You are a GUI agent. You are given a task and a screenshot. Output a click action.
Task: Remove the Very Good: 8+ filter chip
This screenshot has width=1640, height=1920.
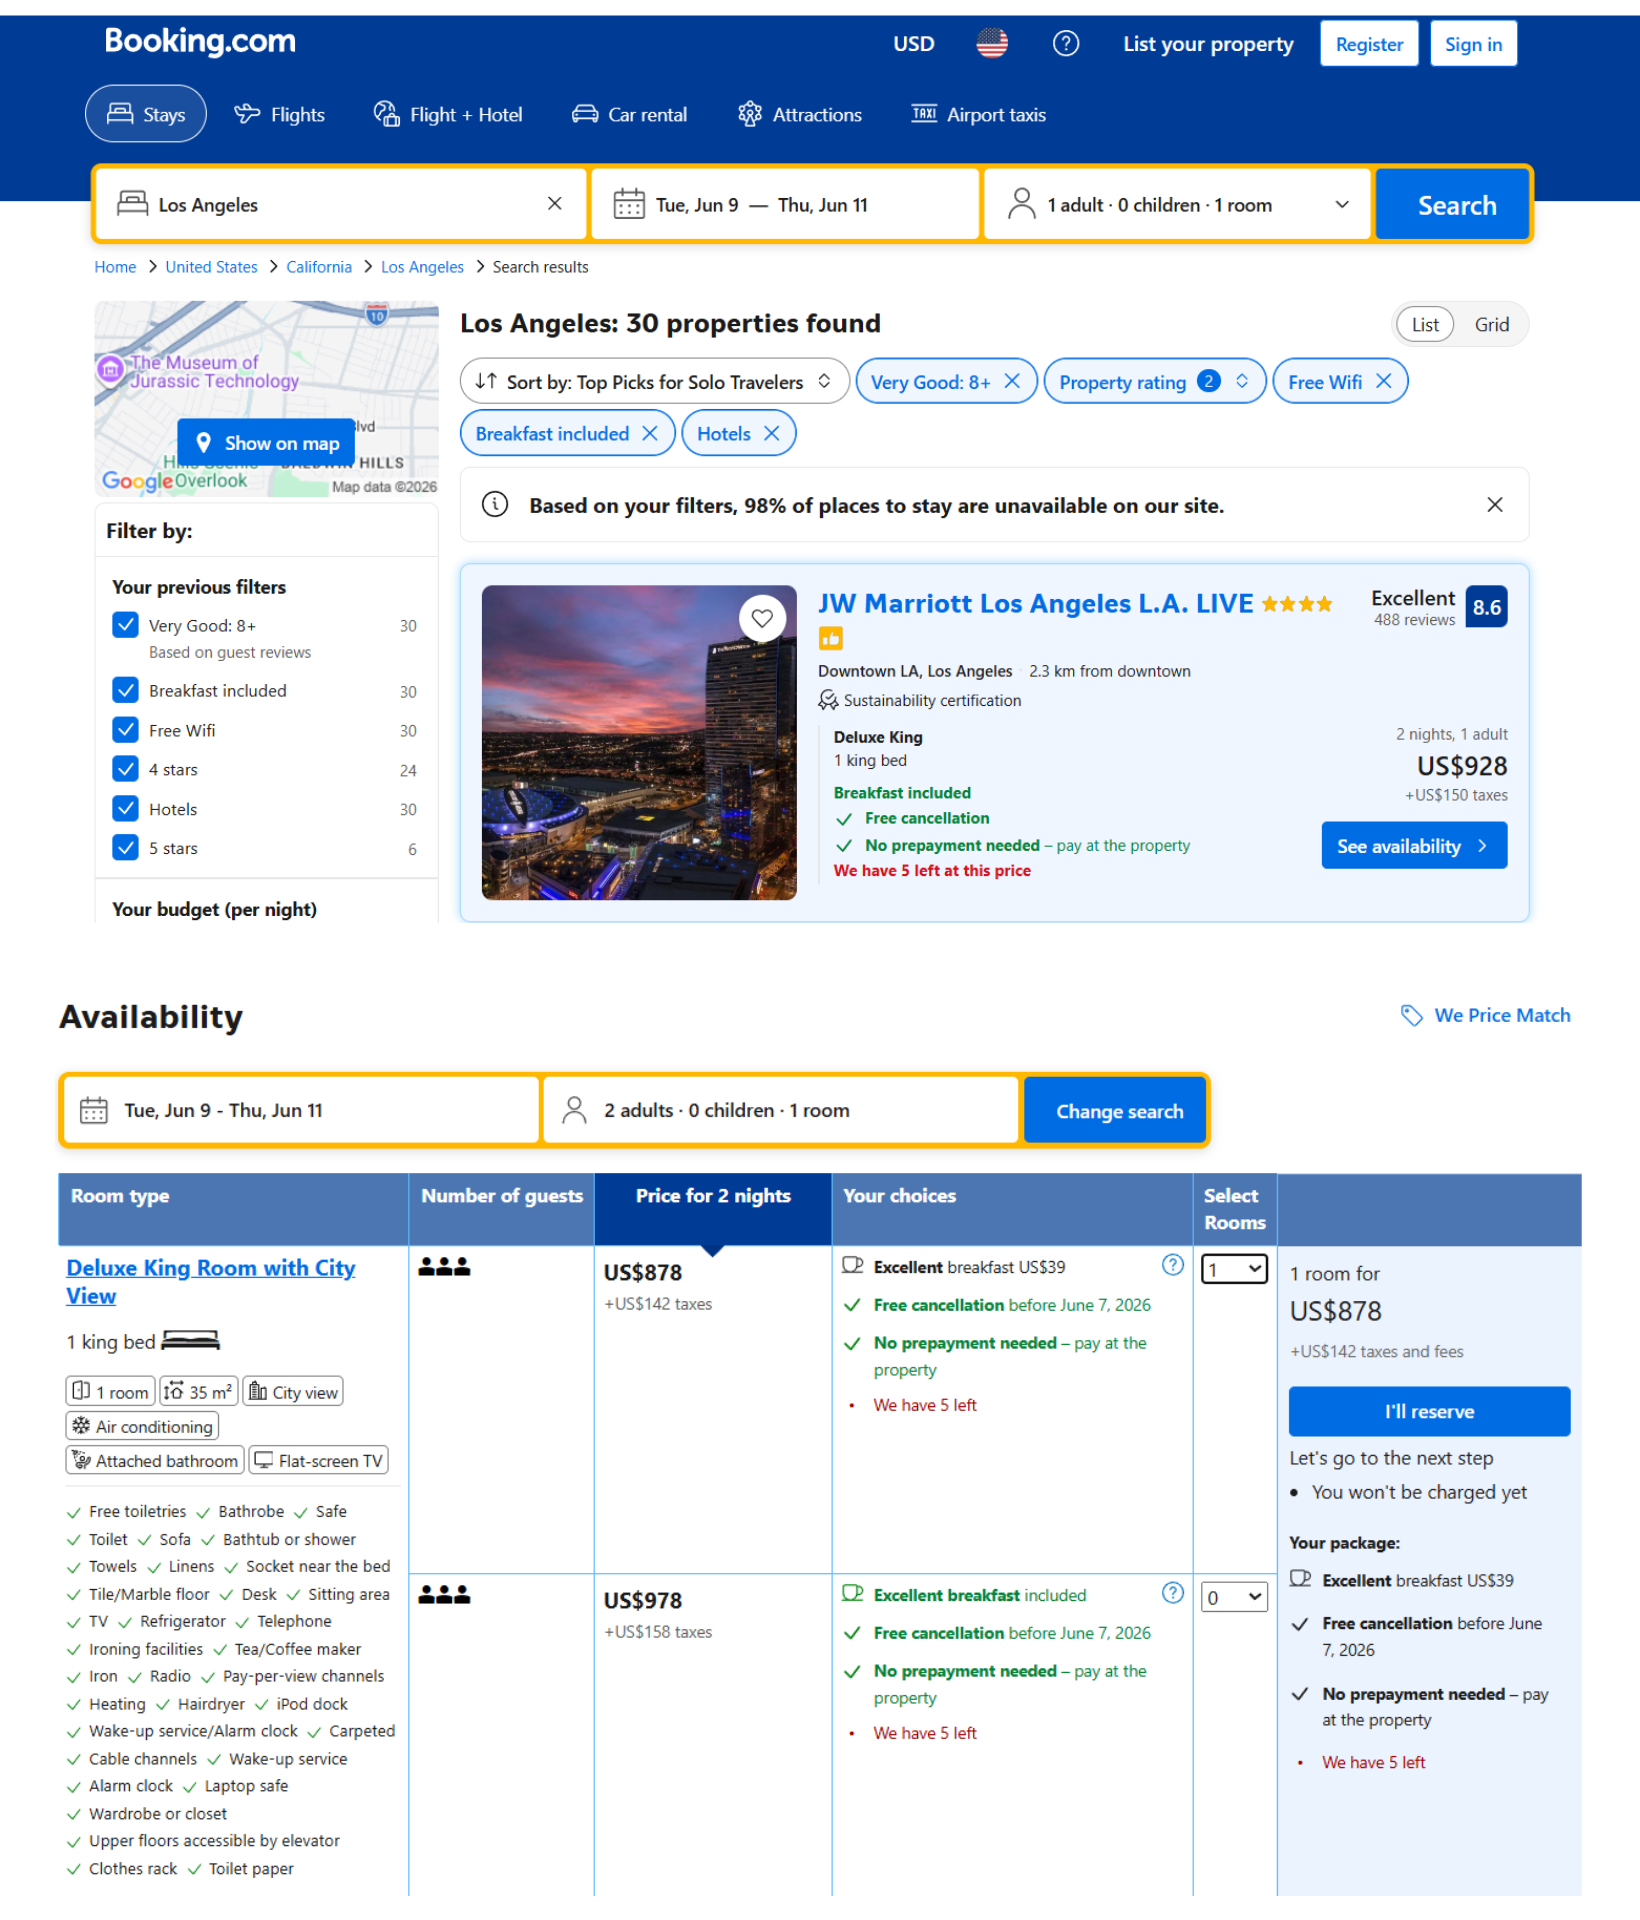1012,382
